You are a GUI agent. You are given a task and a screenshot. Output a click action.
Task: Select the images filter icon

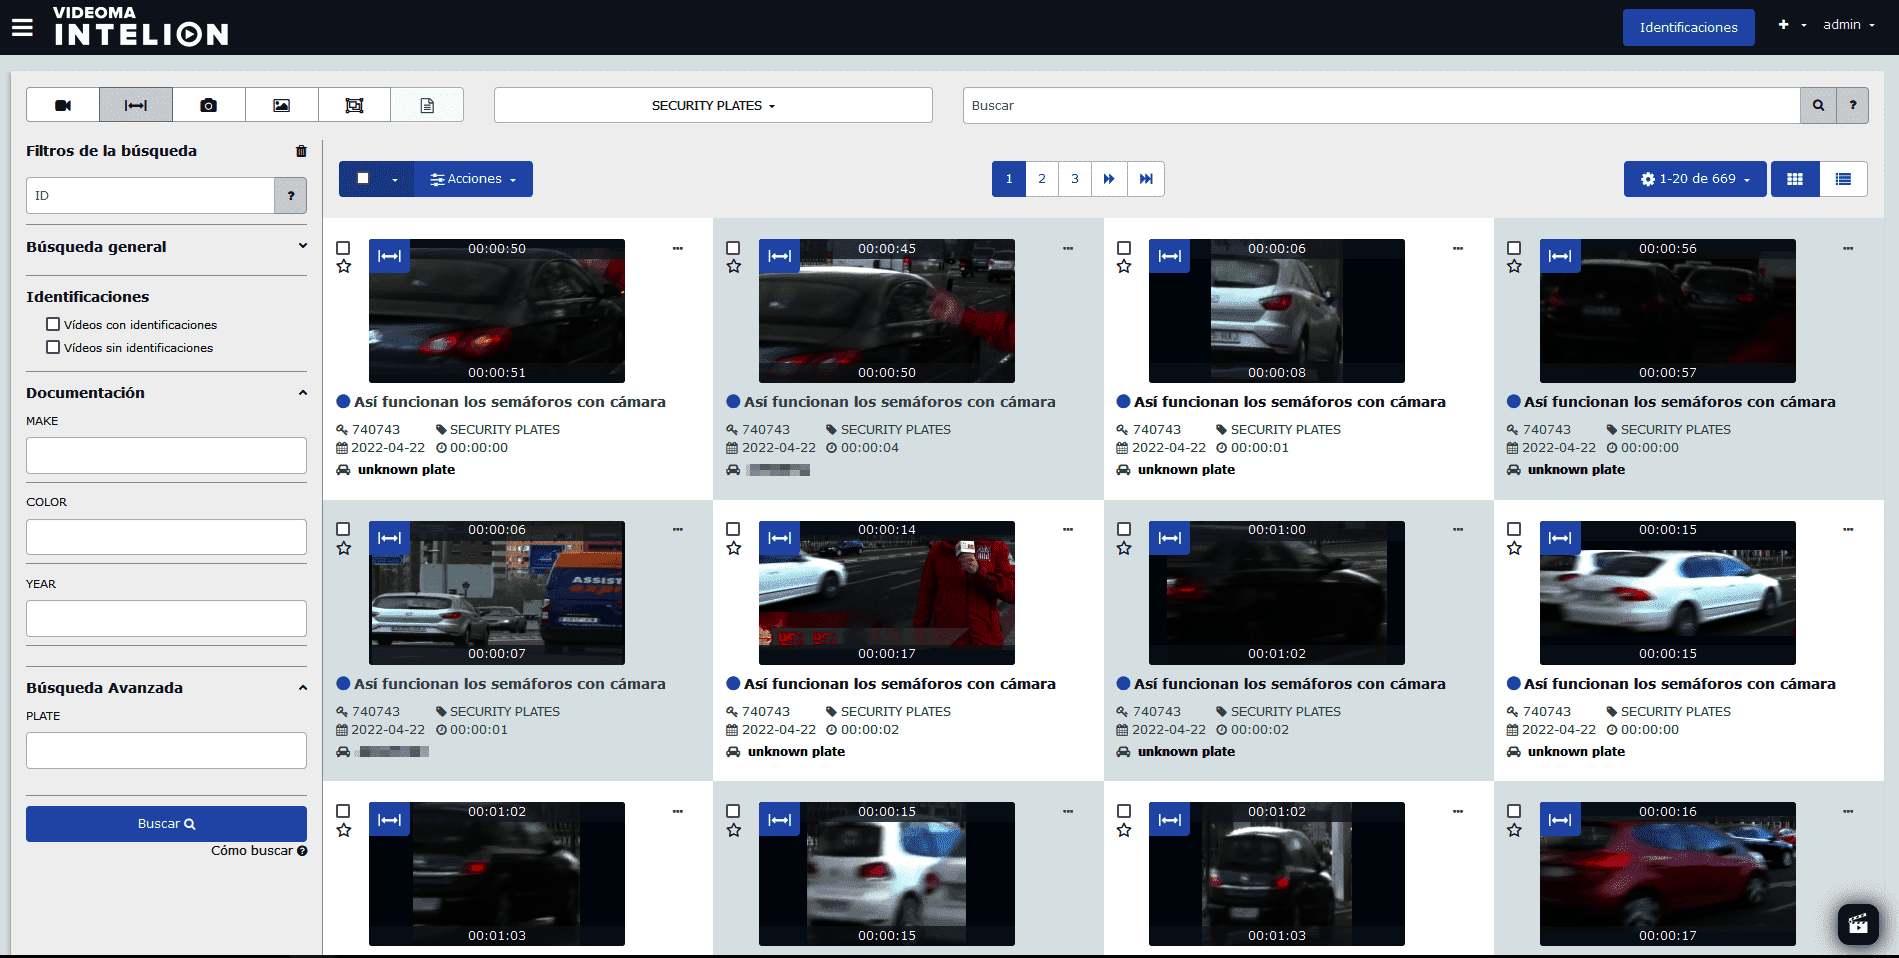pos(281,105)
